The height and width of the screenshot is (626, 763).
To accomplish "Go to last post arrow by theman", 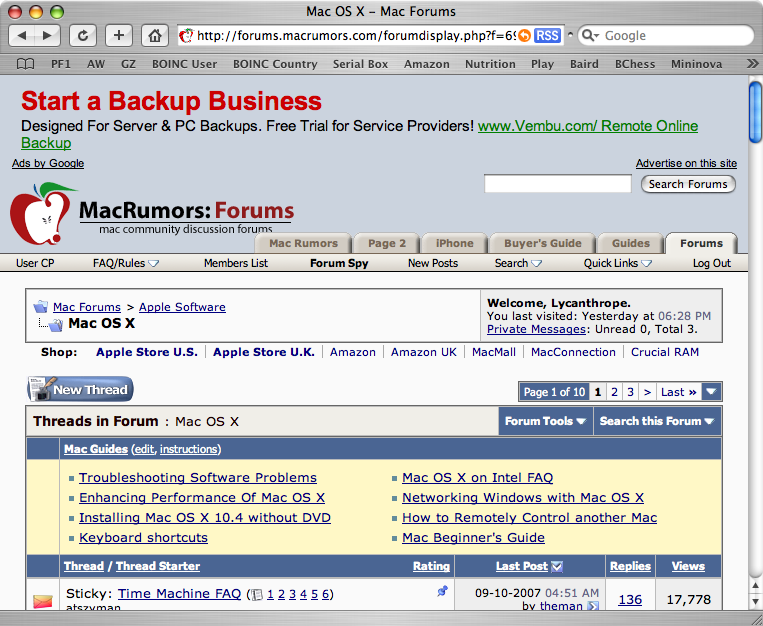I will pos(593,606).
